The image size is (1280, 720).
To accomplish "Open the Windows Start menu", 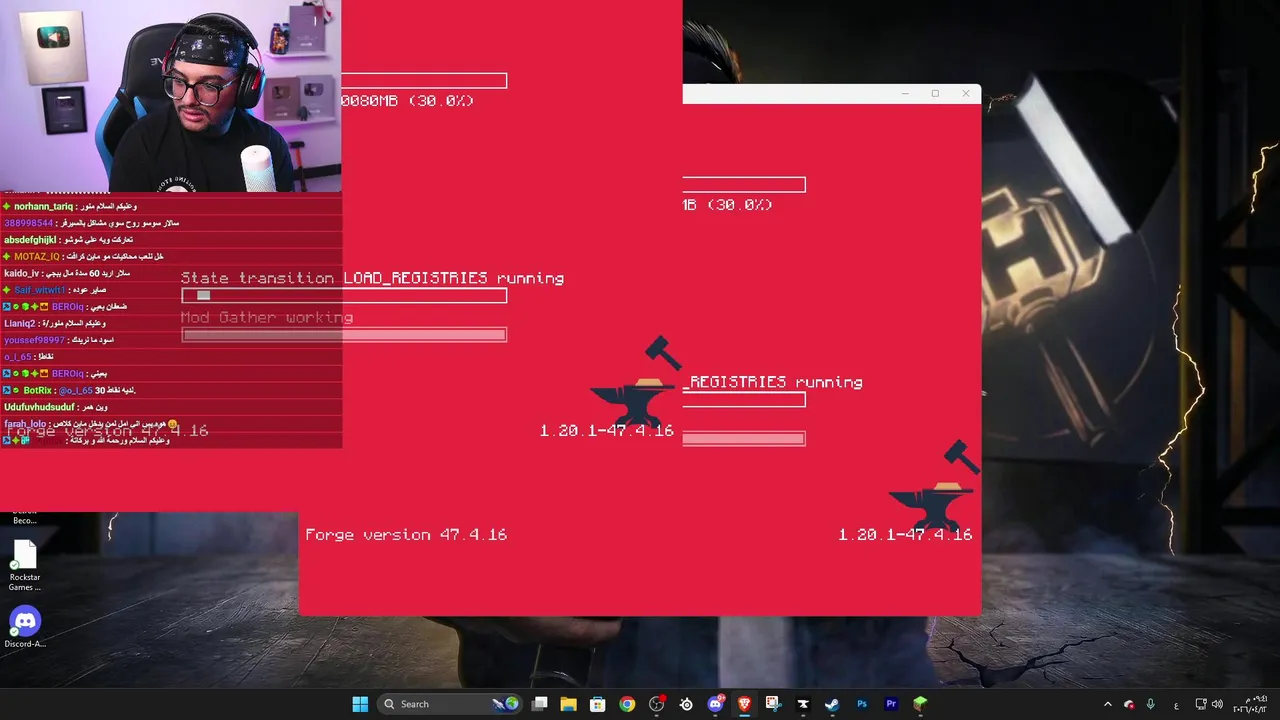I will 360,704.
